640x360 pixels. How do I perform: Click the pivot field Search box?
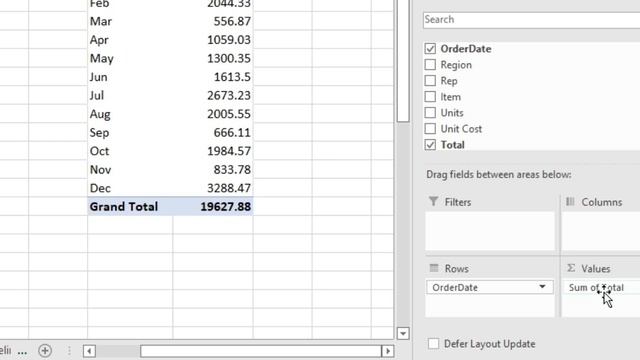[x=531, y=20]
